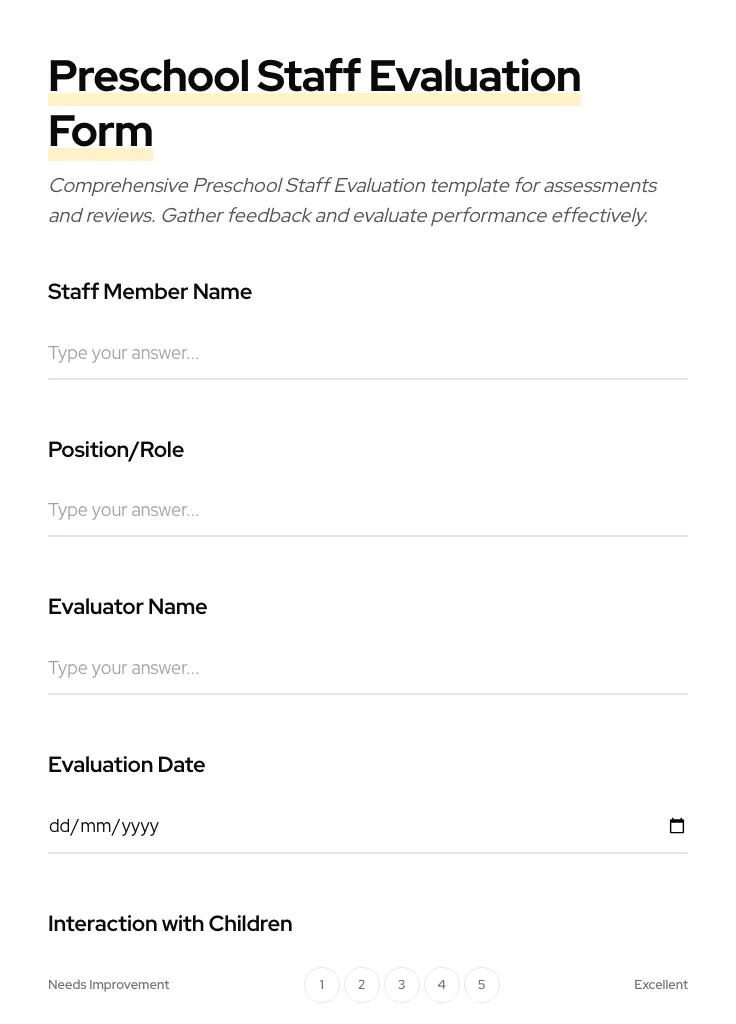
Task: Select rating 2 for Interaction with Children
Action: click(x=361, y=984)
